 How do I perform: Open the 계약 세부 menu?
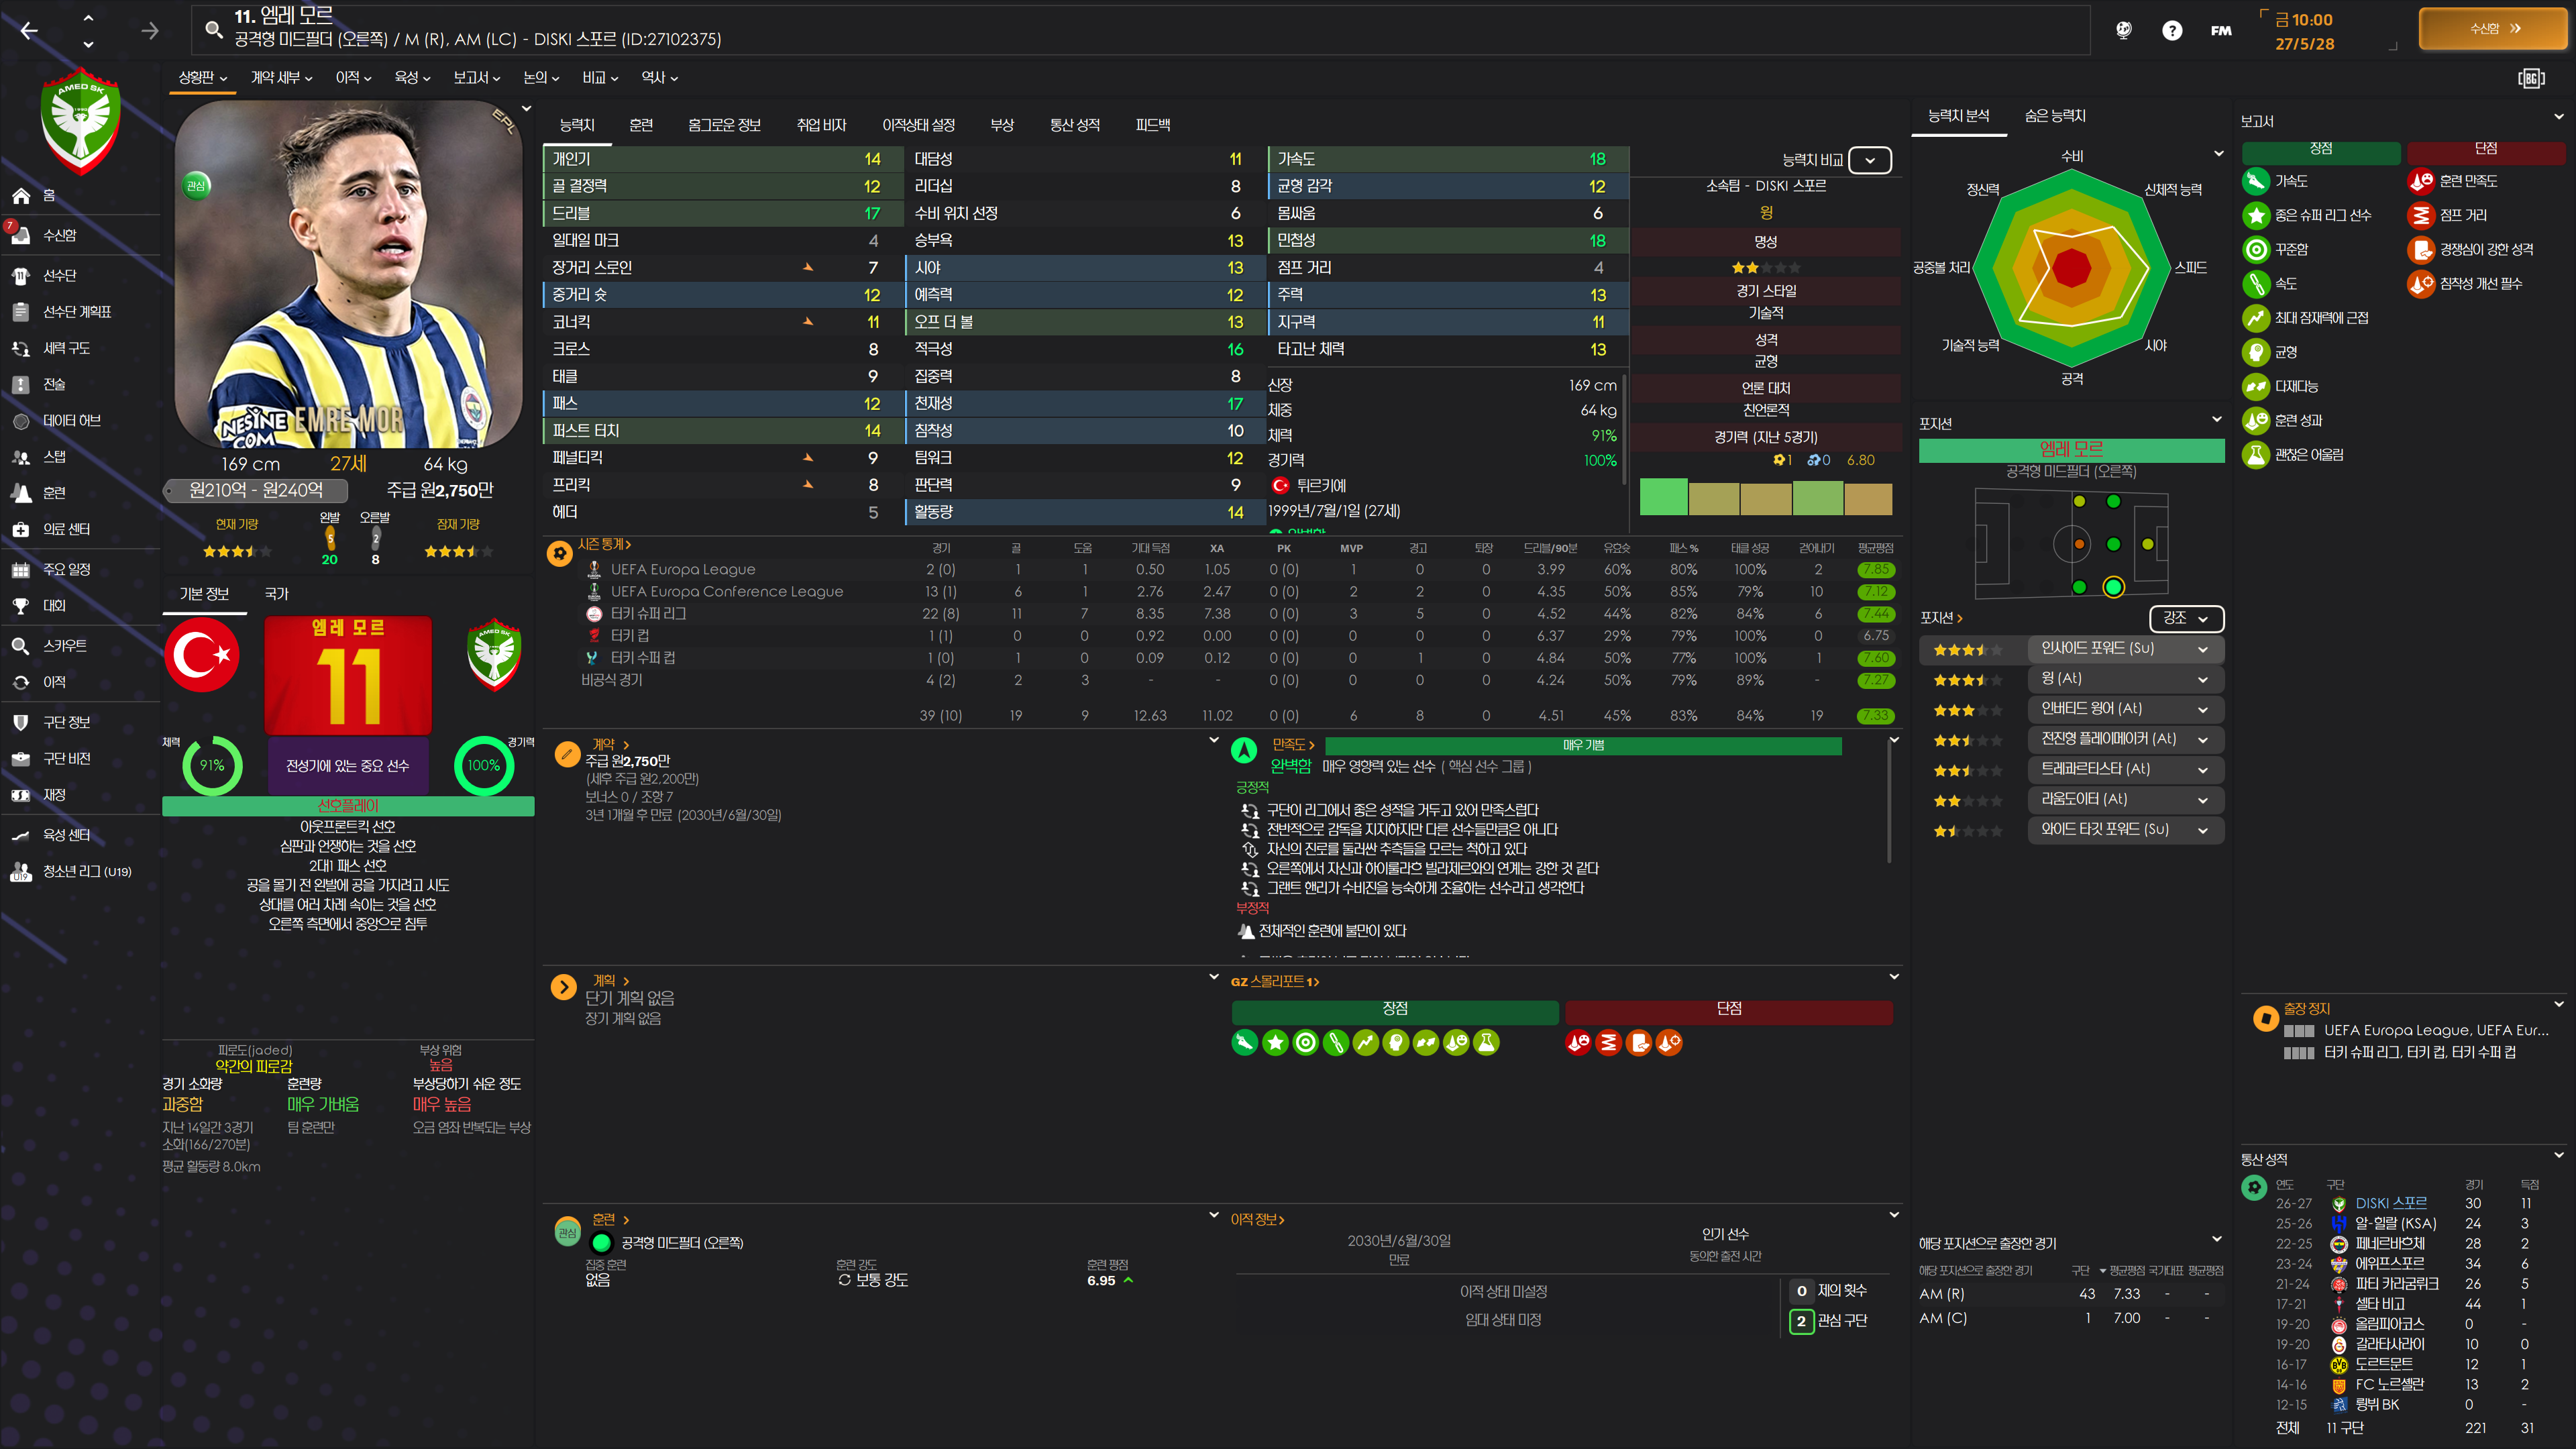click(280, 77)
